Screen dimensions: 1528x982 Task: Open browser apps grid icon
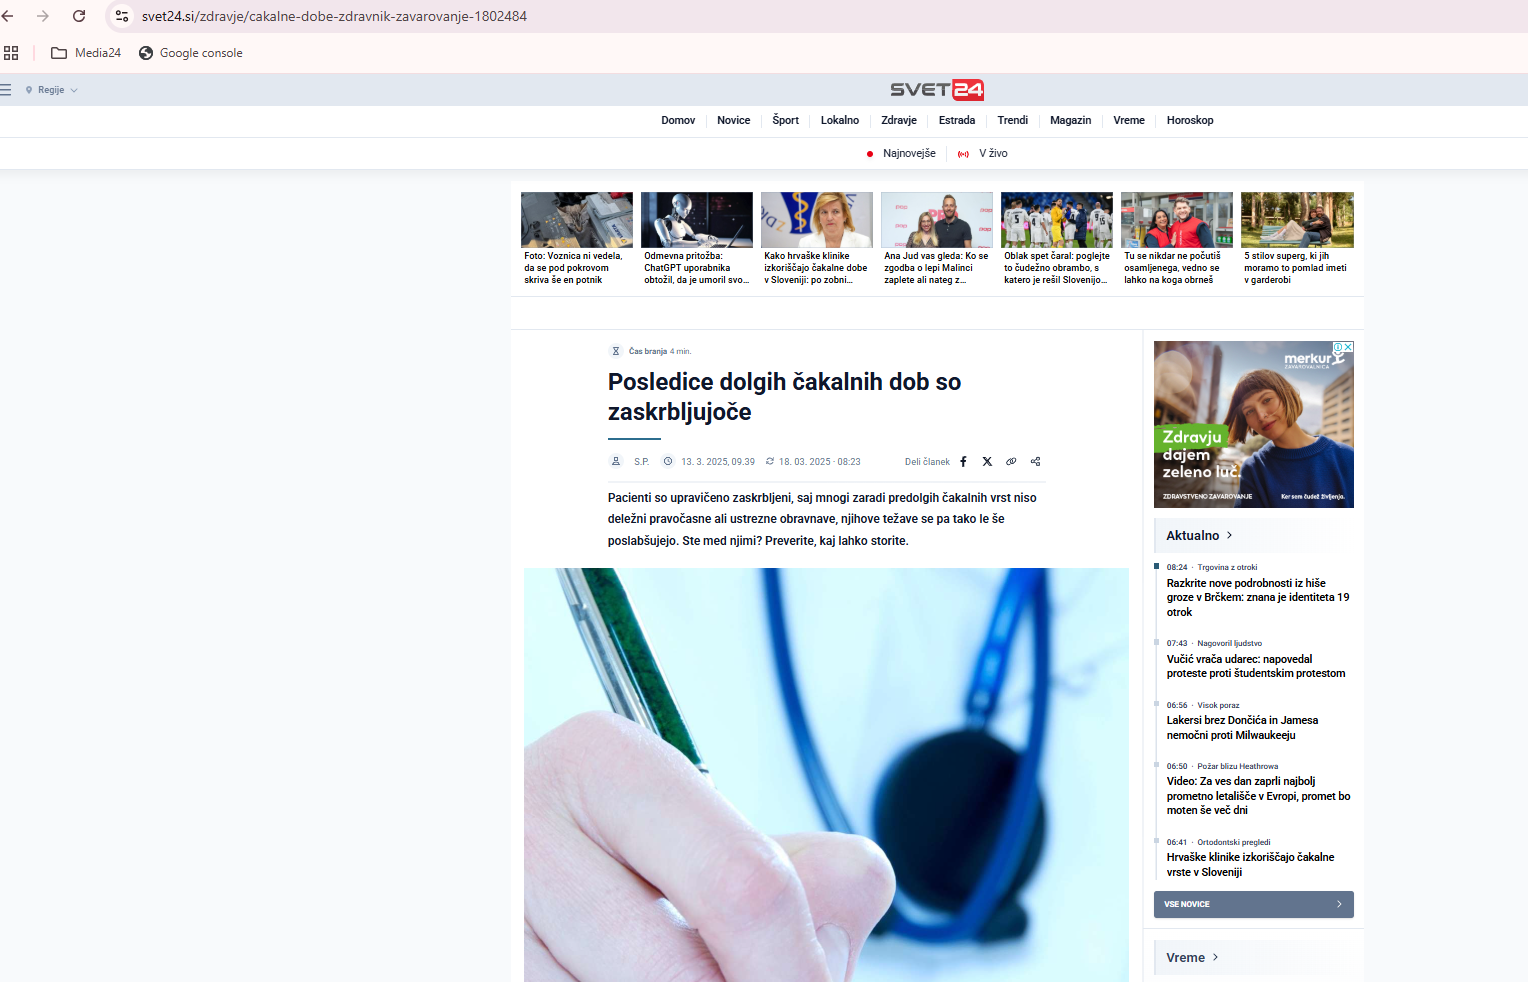point(11,53)
